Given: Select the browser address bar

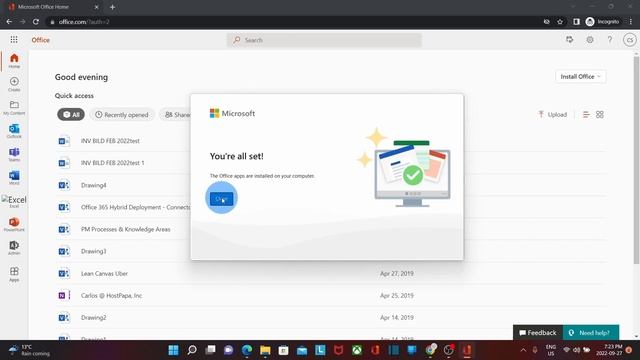Looking at the screenshot, I should pyautogui.click(x=294, y=22).
